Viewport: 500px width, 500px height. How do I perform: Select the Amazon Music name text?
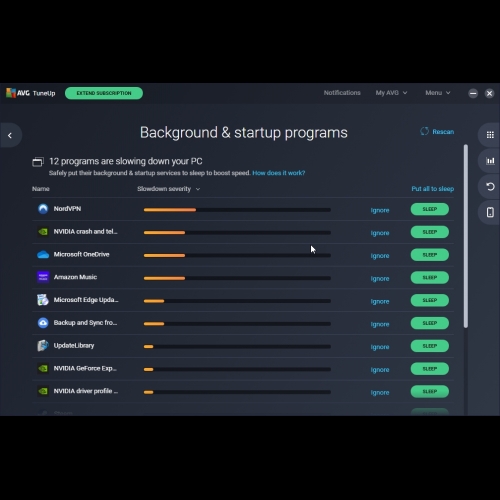75,277
